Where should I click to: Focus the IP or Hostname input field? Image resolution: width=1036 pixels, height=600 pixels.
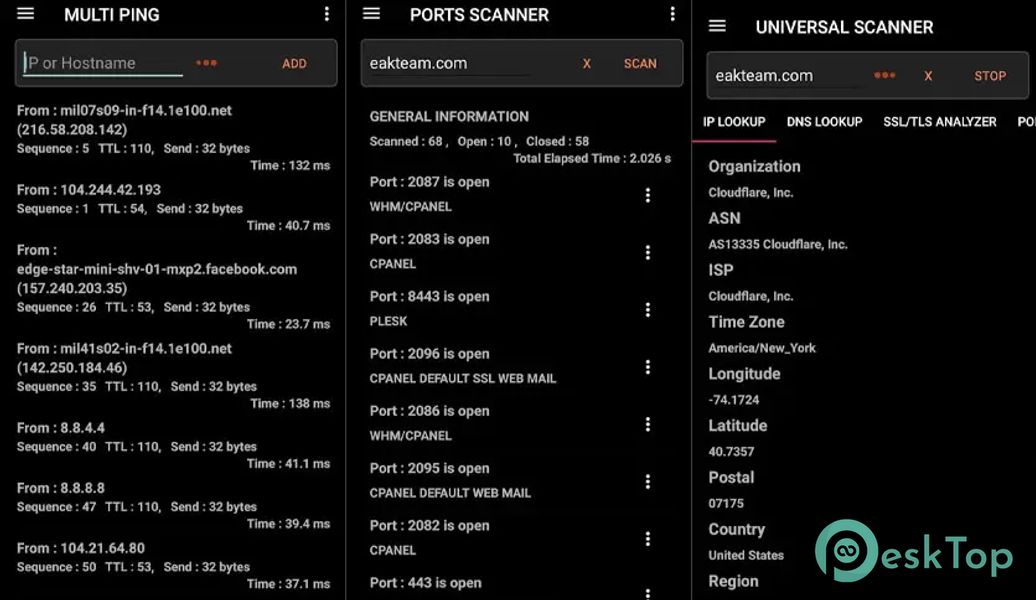point(102,63)
